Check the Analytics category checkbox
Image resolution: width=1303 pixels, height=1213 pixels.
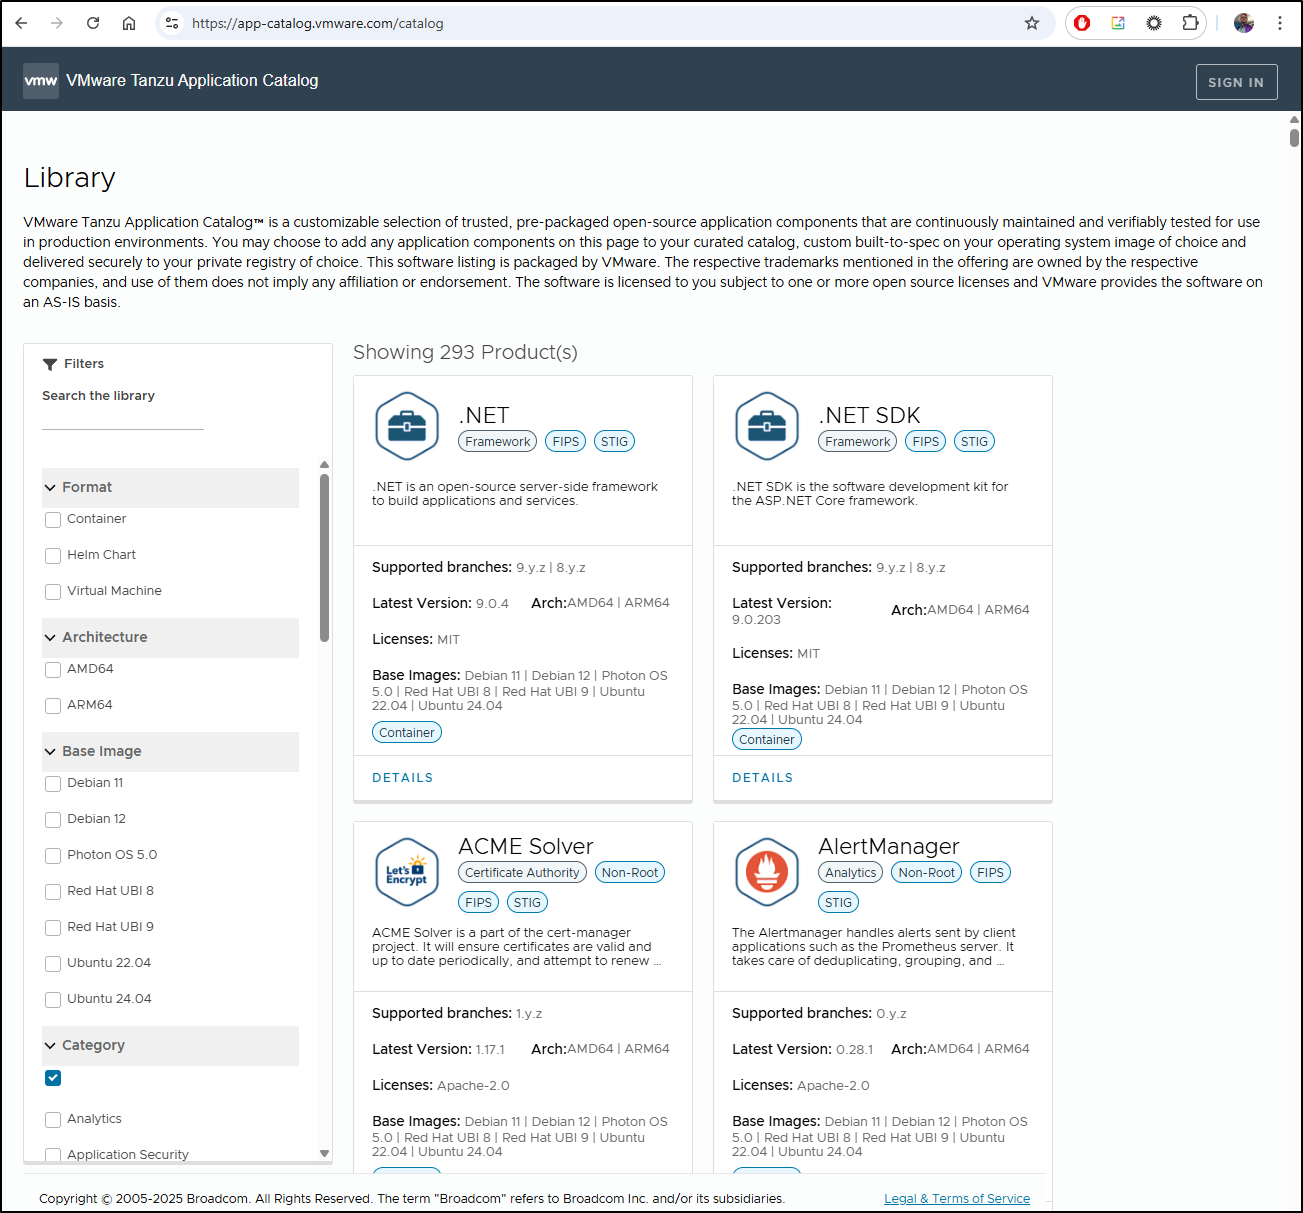[x=53, y=1120]
